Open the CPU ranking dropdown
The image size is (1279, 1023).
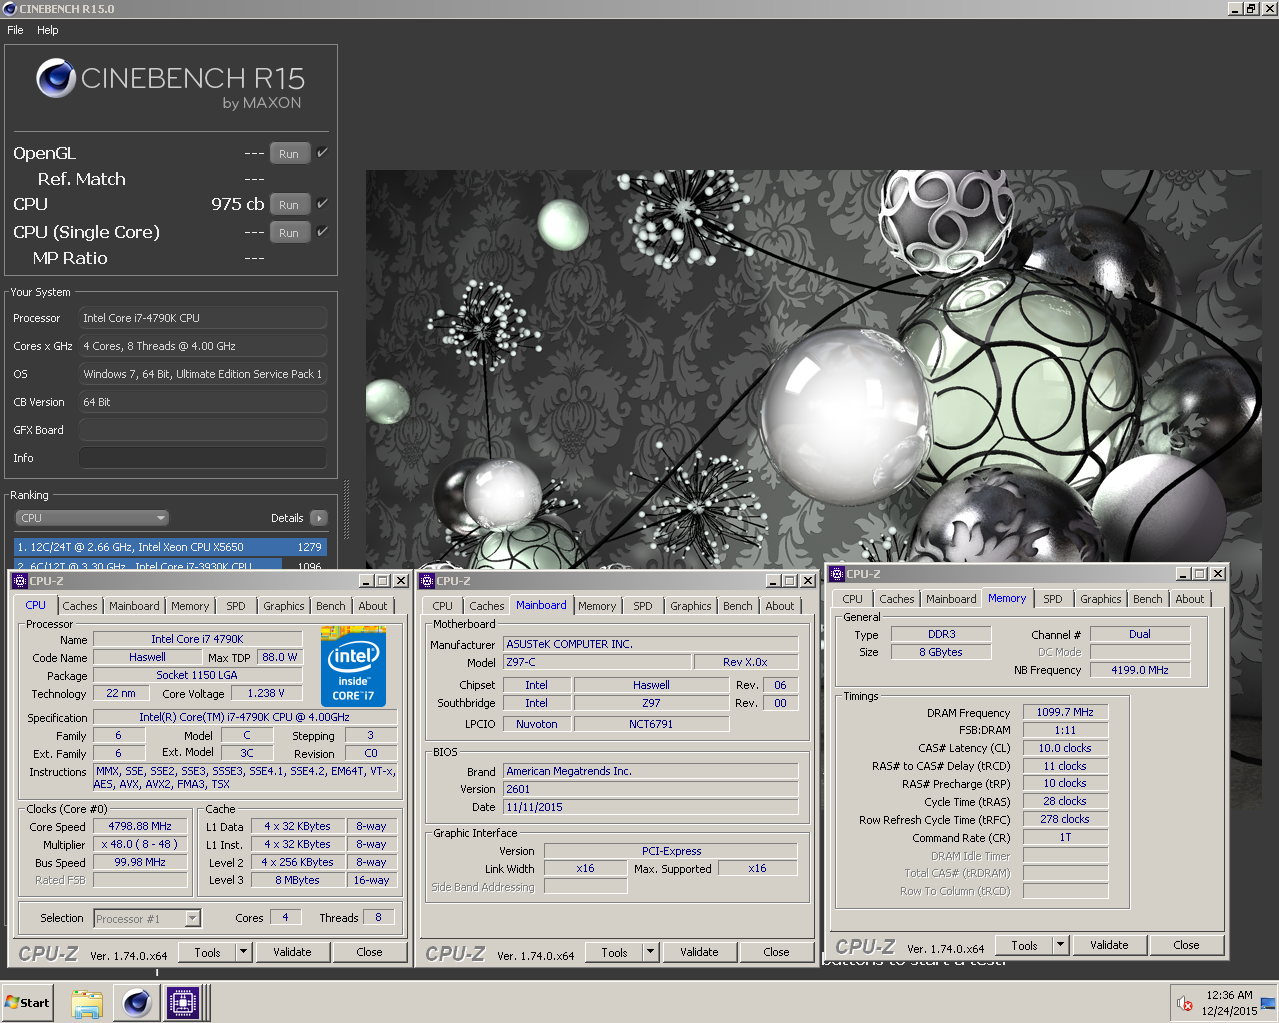click(92, 518)
